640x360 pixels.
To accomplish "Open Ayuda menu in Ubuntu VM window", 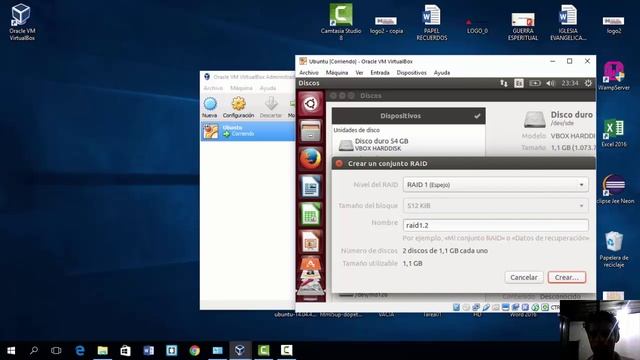I will click(x=442, y=73).
